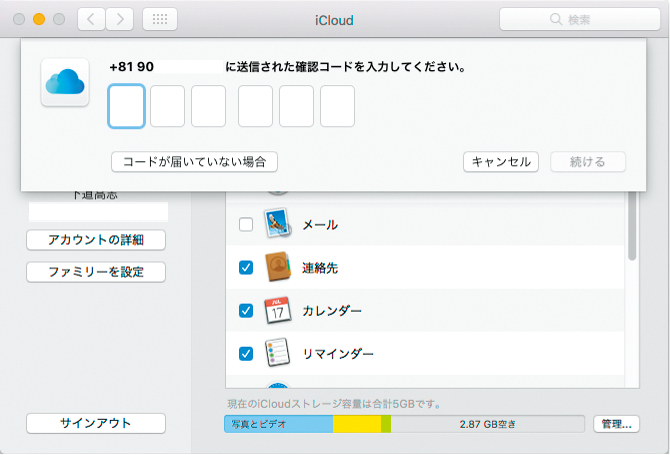This screenshot has width=670, height=455.
Task: Click the Contacts address book icon
Action: pyautogui.click(x=277, y=267)
